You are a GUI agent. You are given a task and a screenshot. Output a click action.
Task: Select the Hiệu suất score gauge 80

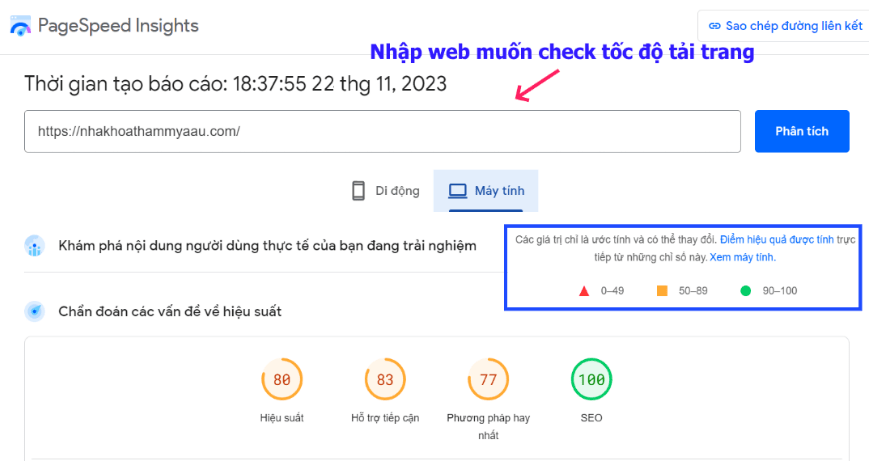[282, 380]
